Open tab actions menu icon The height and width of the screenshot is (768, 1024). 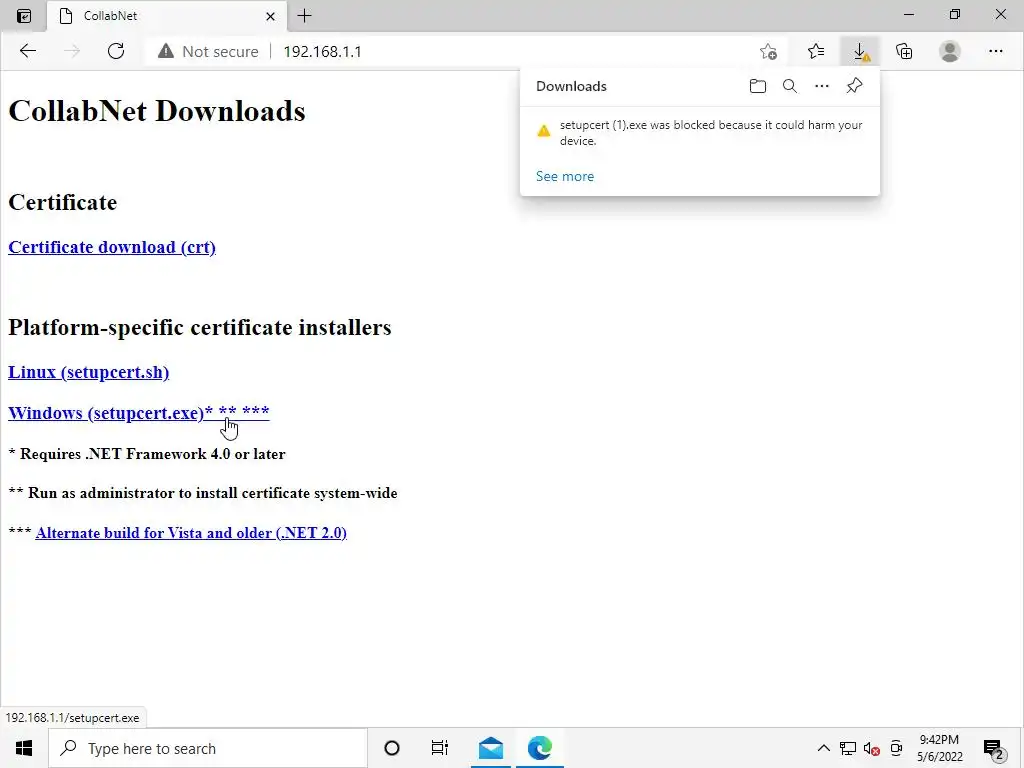coord(24,16)
